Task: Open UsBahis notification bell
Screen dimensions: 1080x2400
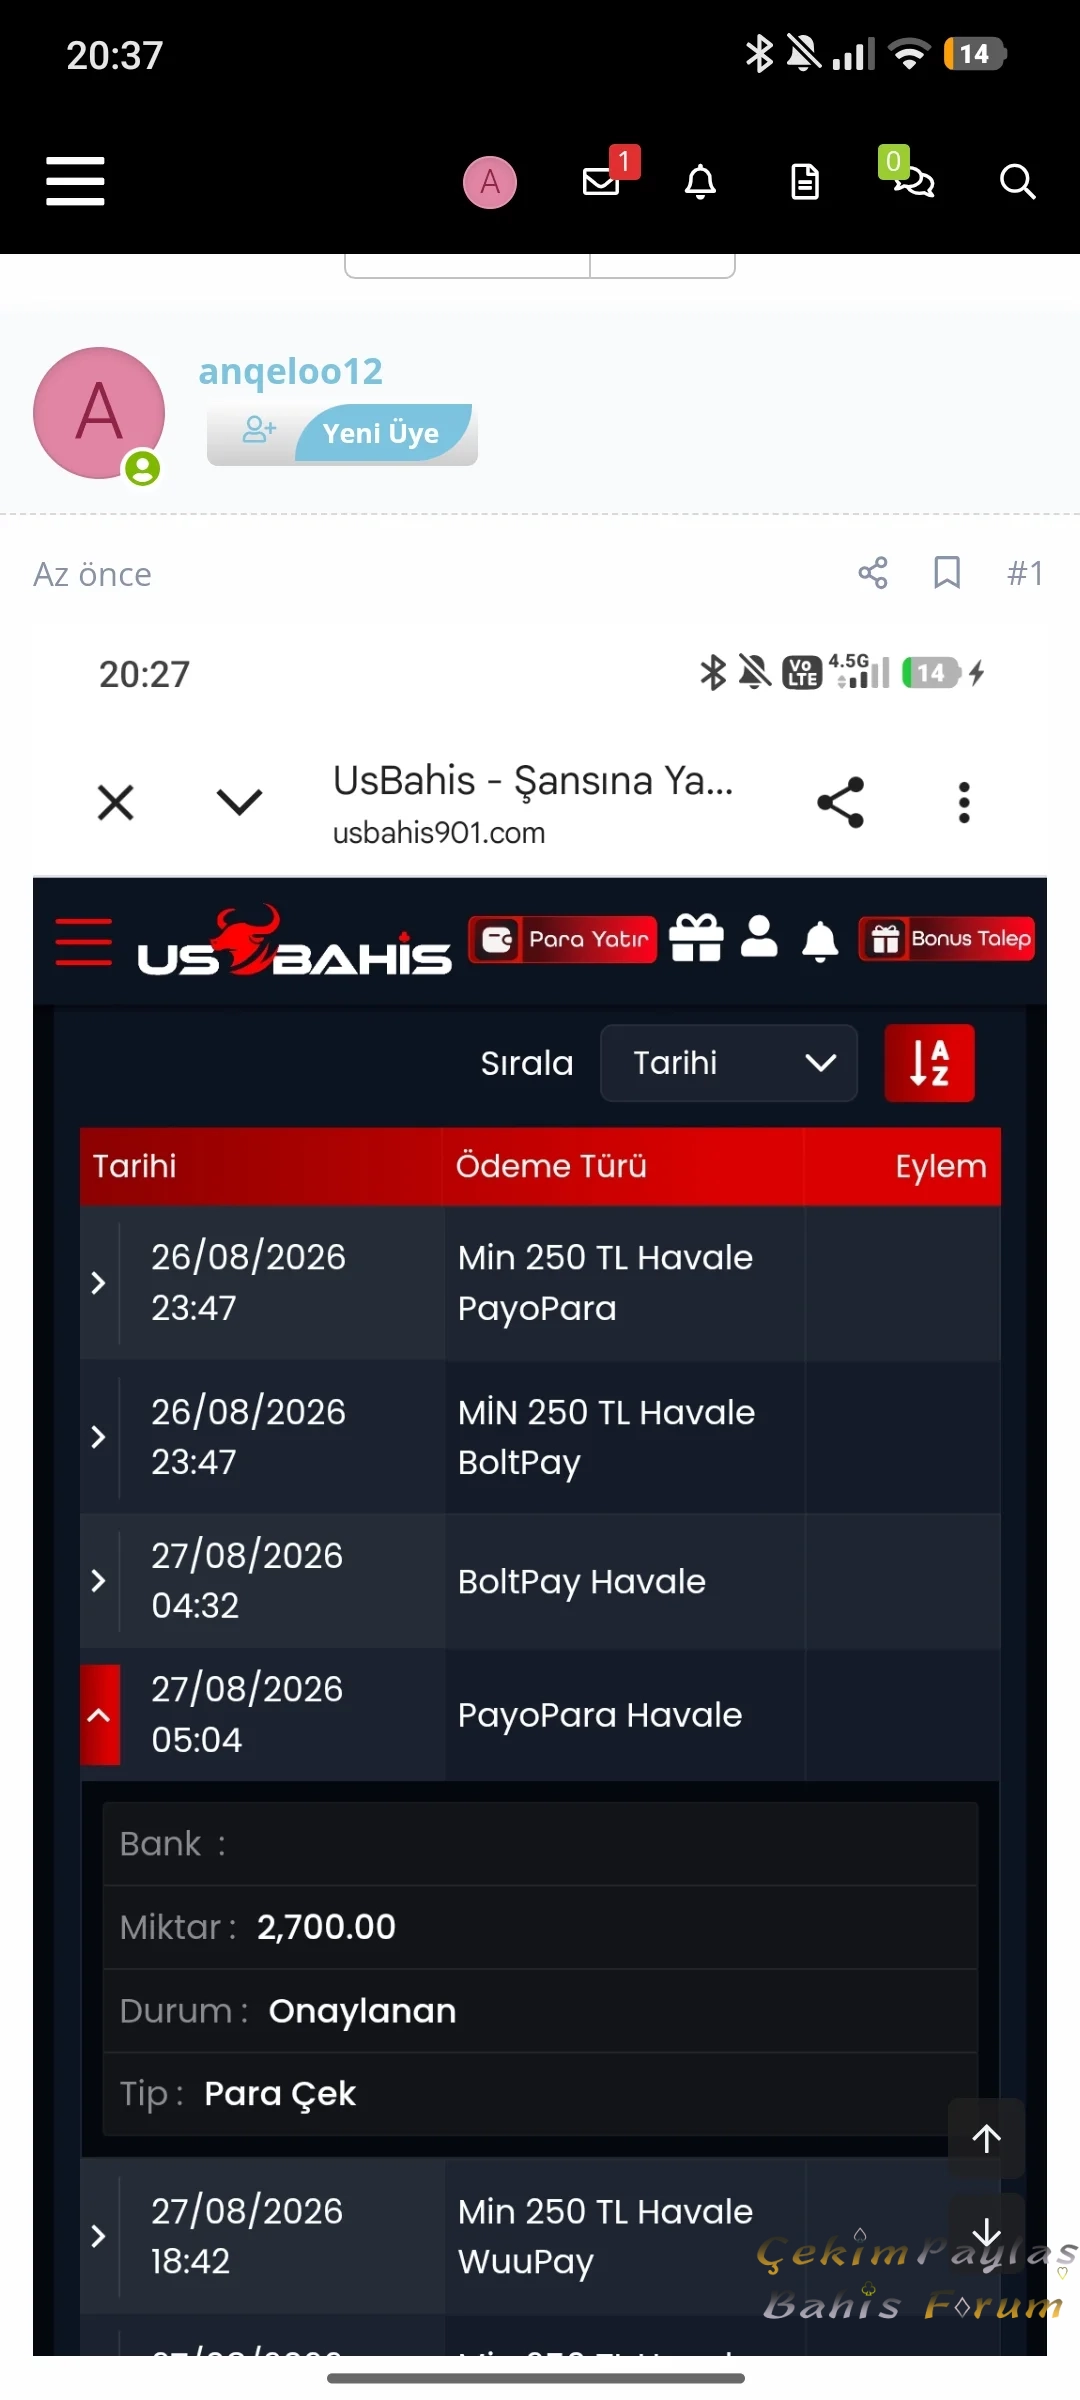Action: point(821,941)
